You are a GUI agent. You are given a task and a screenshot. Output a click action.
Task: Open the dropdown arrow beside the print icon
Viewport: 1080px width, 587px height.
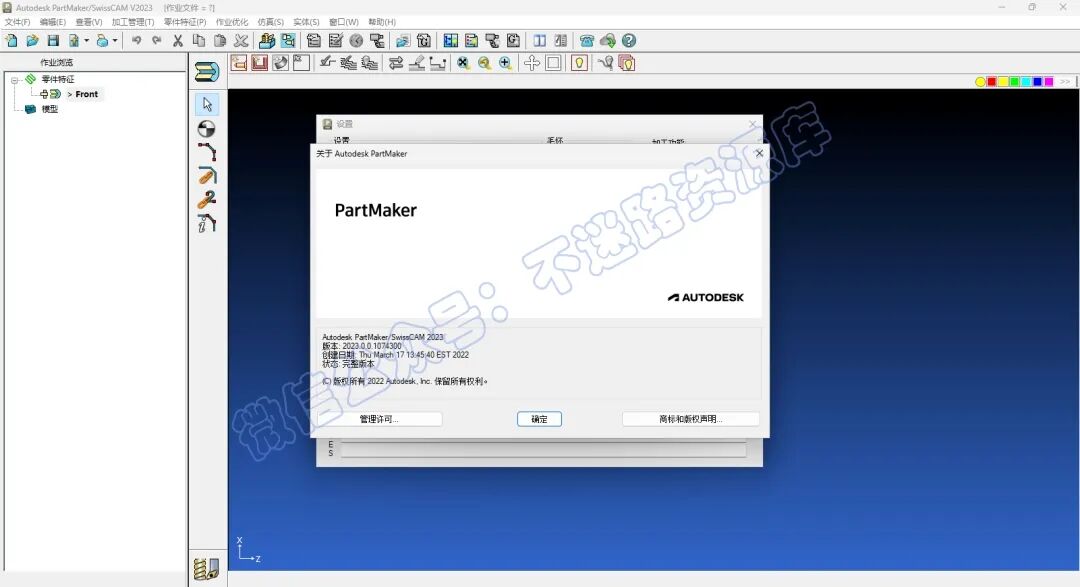tap(115, 41)
